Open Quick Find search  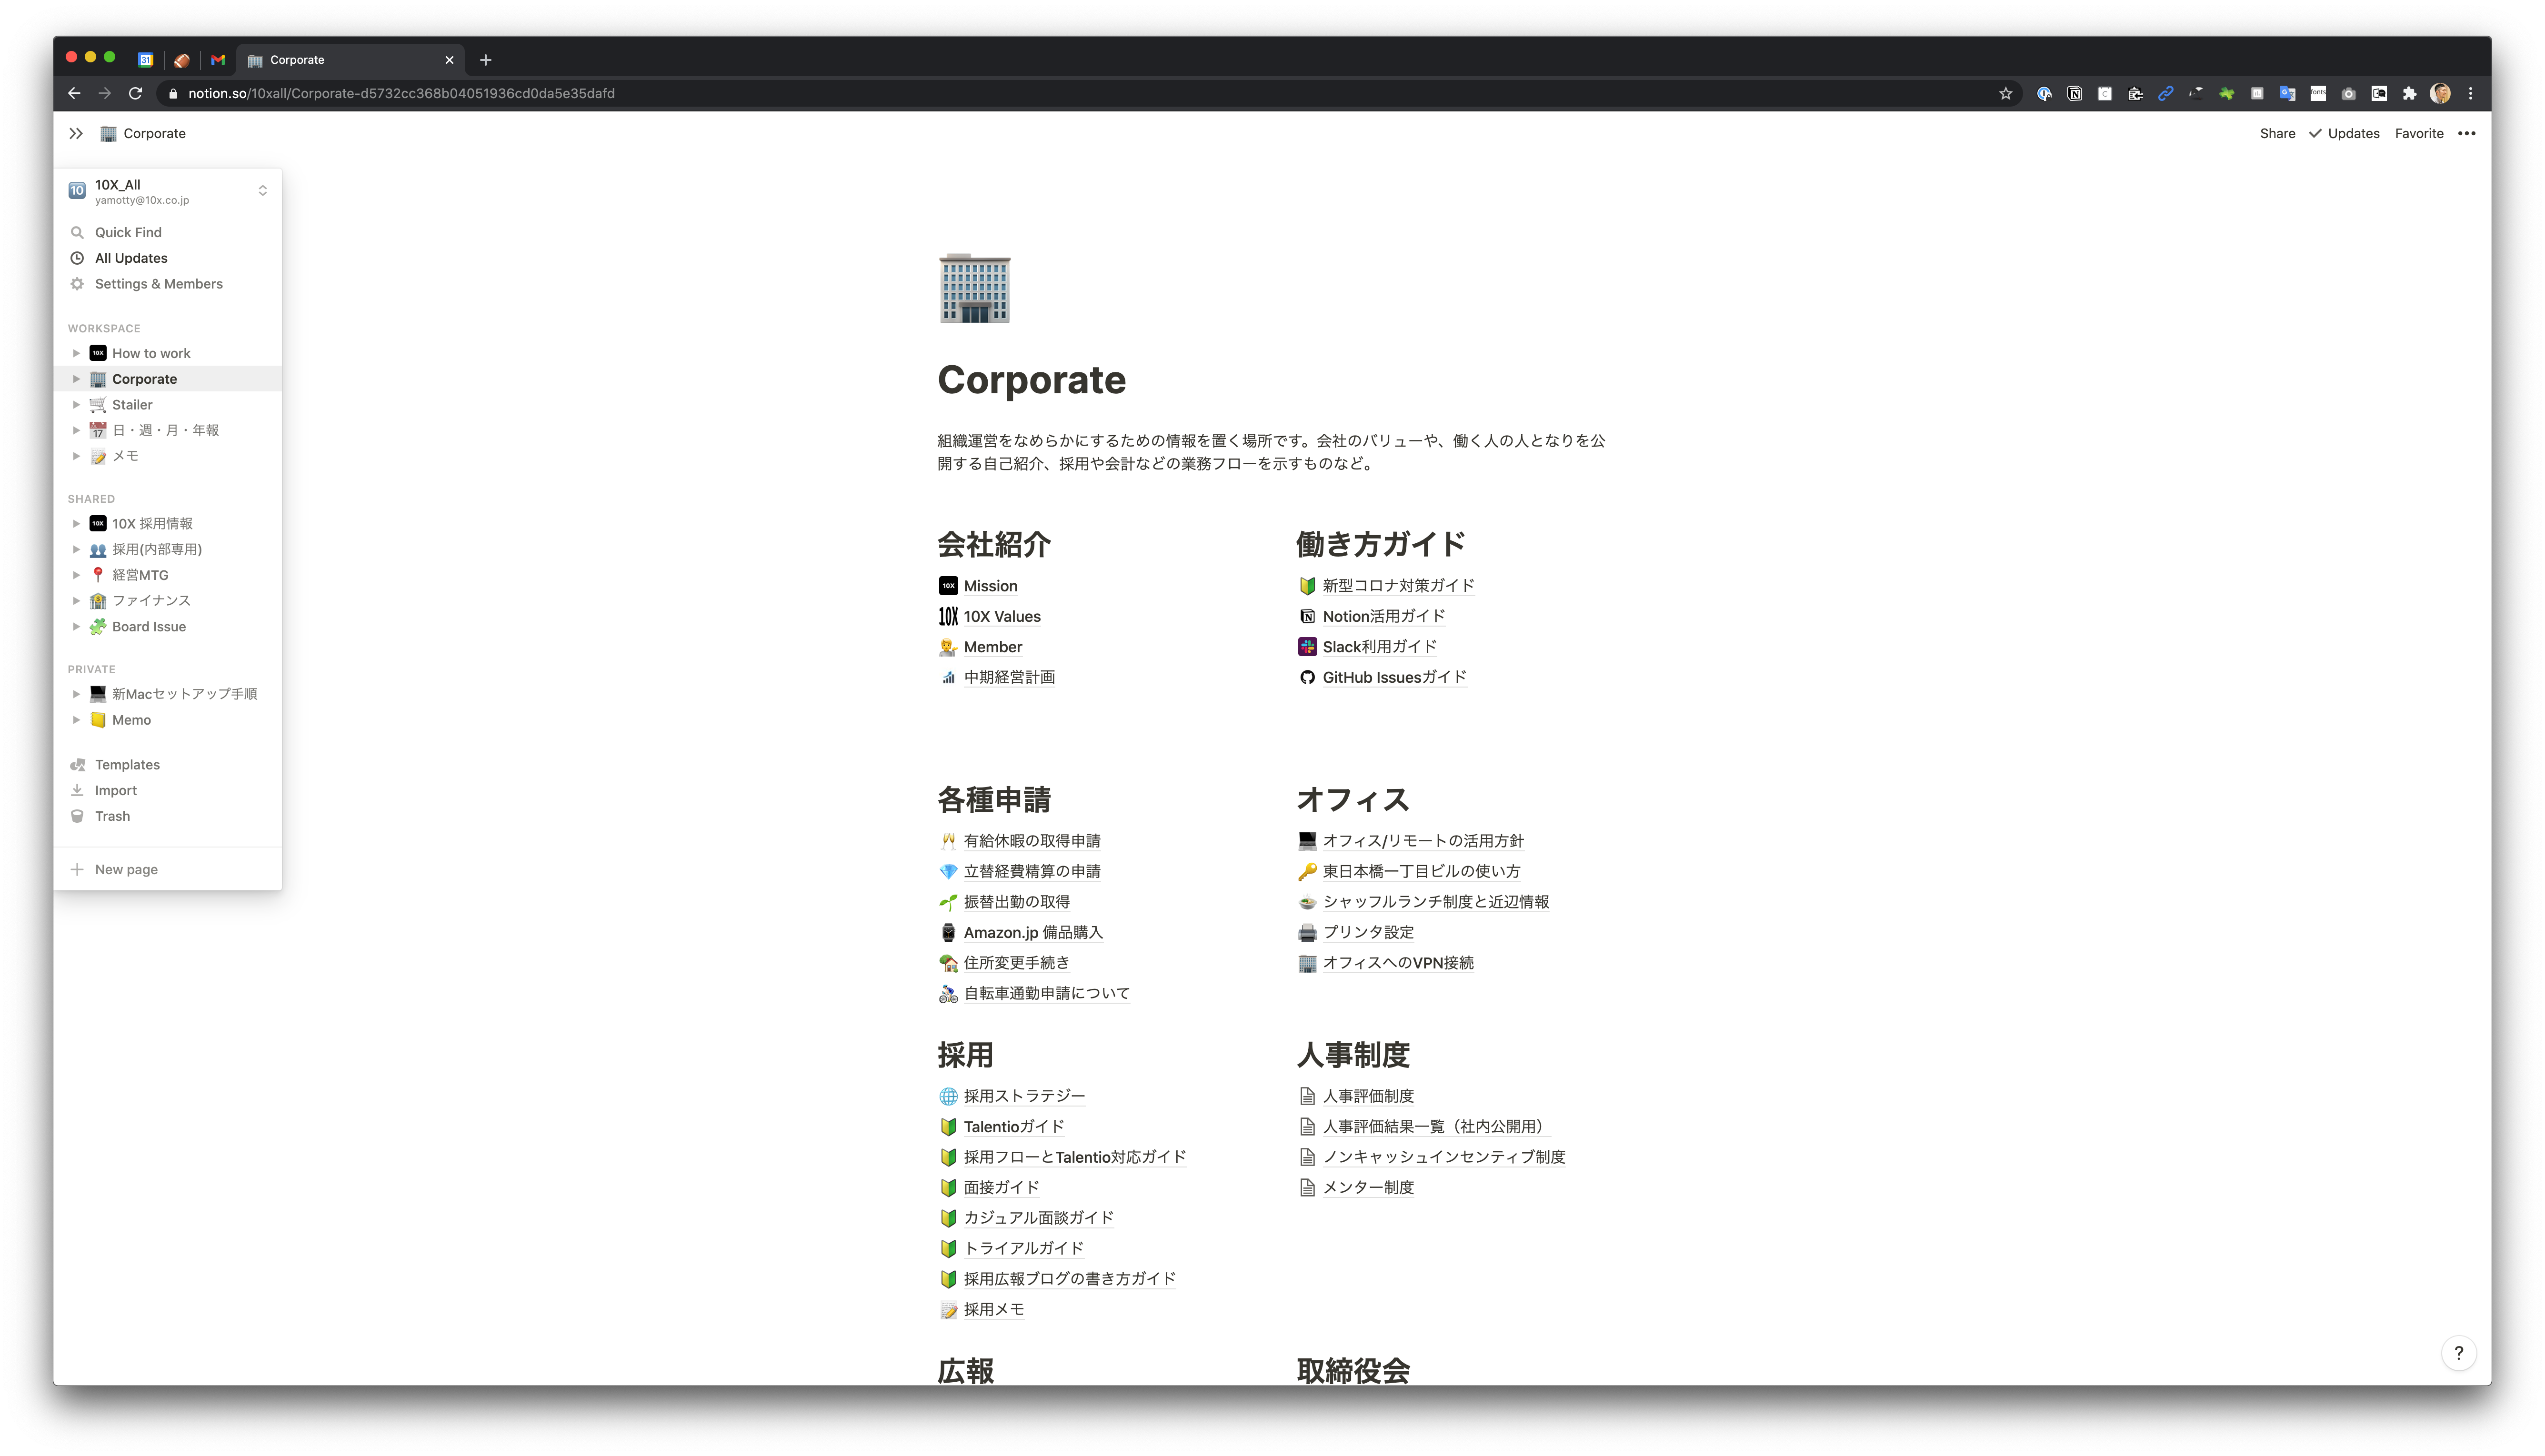[128, 231]
